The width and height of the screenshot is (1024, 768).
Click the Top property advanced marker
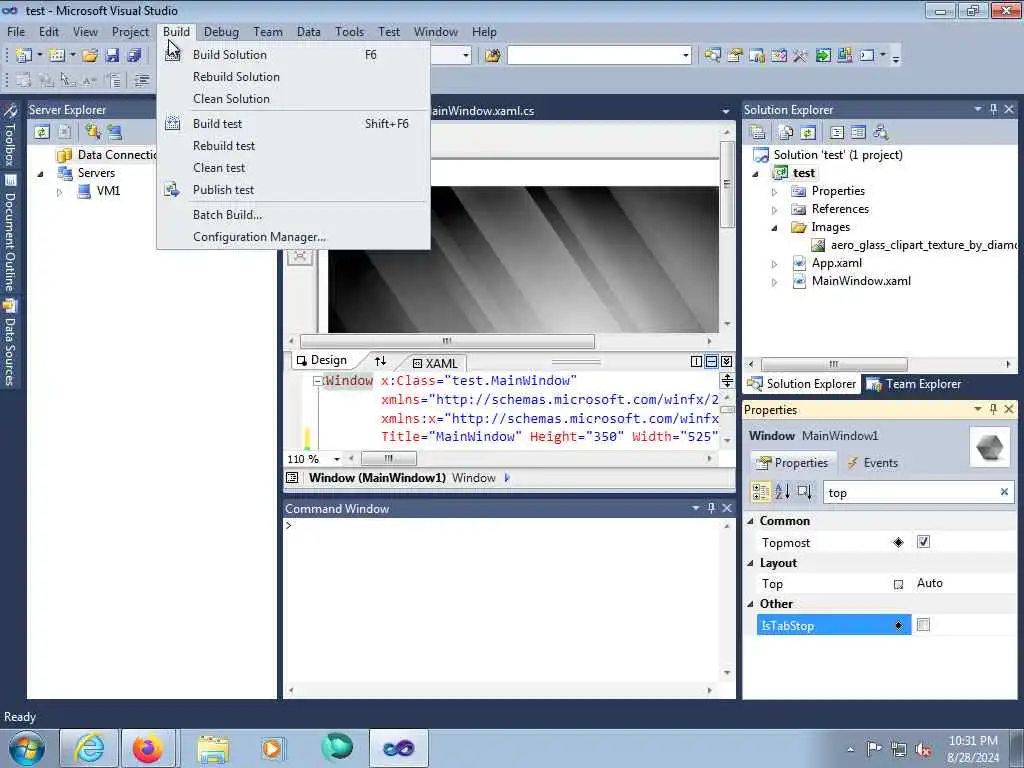click(x=899, y=584)
